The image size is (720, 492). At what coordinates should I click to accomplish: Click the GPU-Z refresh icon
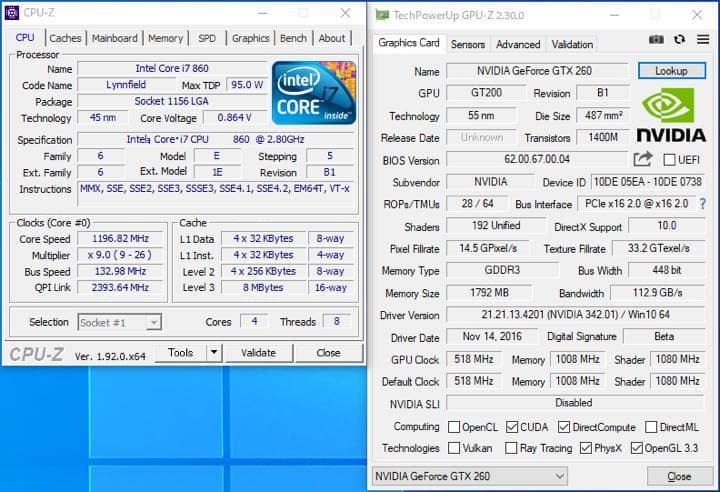coord(679,39)
